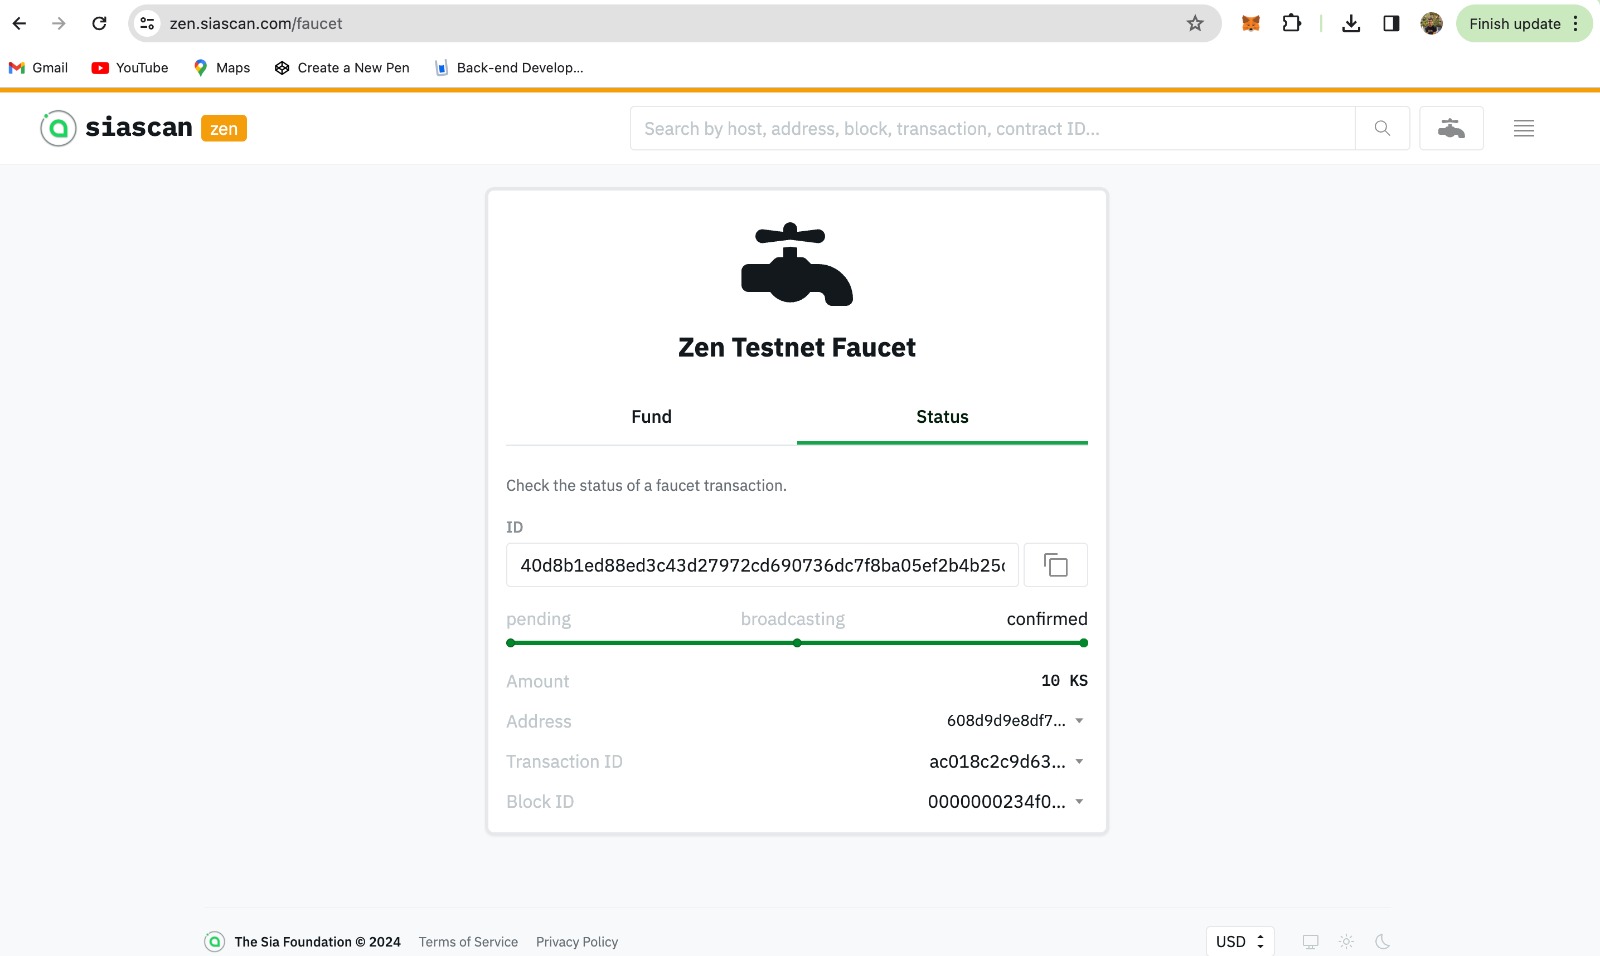Open the USD currency selector
Screen dimensions: 1600x956
click(x=1240, y=942)
